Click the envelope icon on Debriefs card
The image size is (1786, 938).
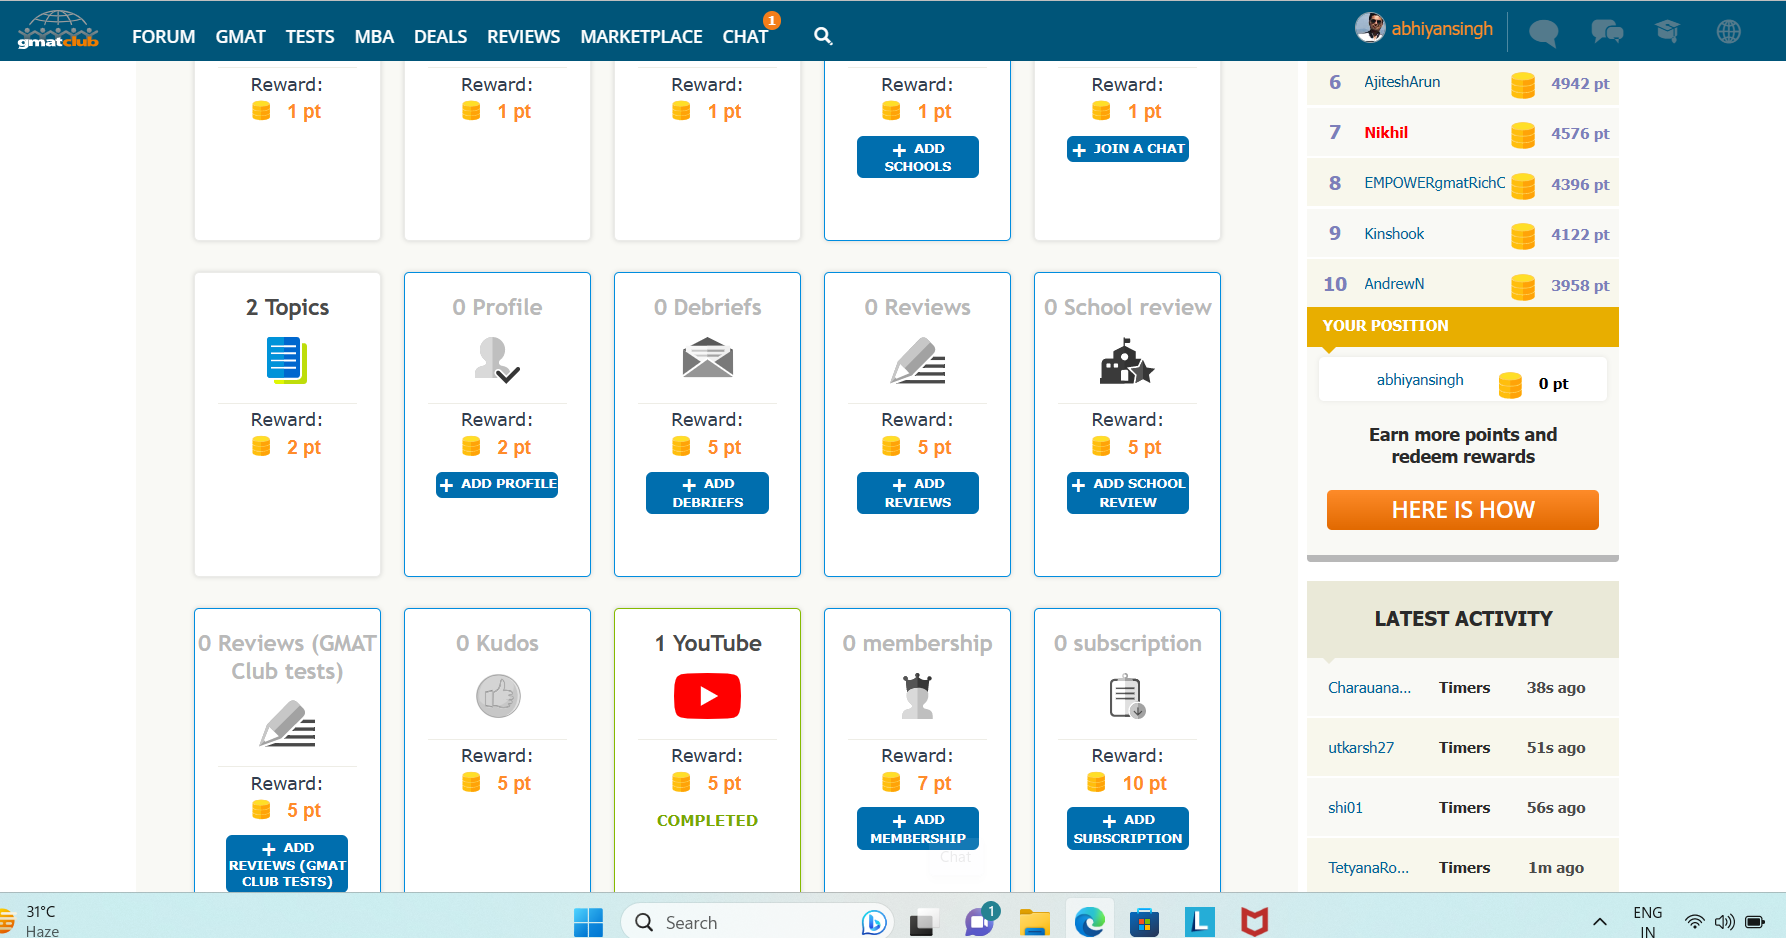click(x=707, y=358)
